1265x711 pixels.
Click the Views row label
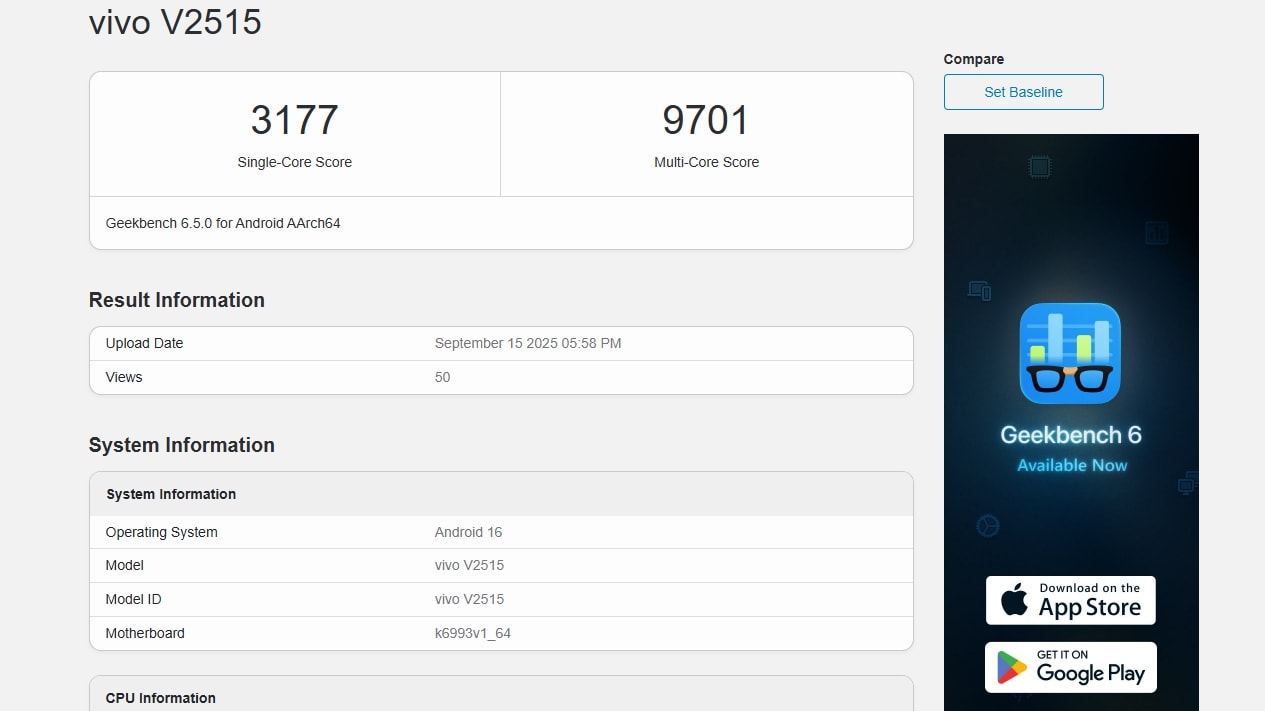point(124,377)
